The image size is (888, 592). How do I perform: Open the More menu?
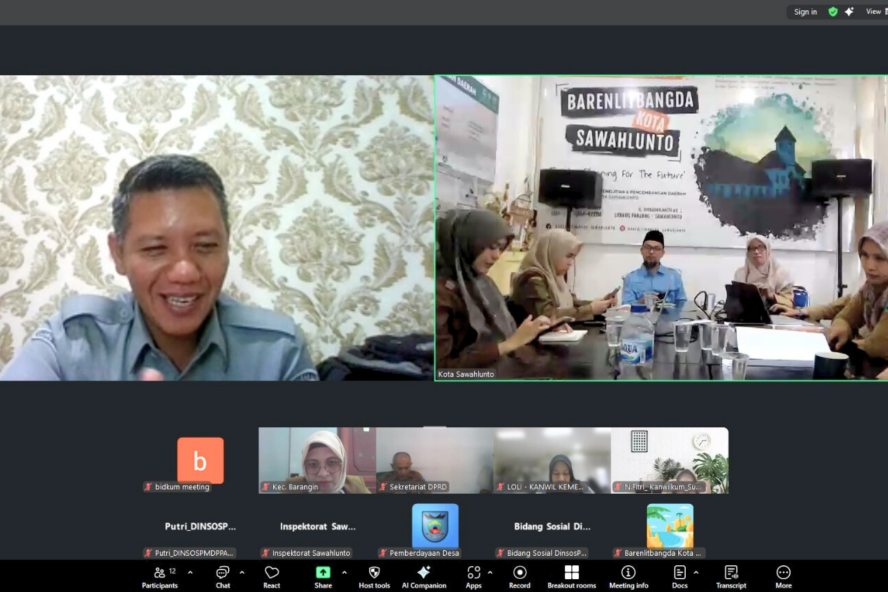tap(783, 576)
